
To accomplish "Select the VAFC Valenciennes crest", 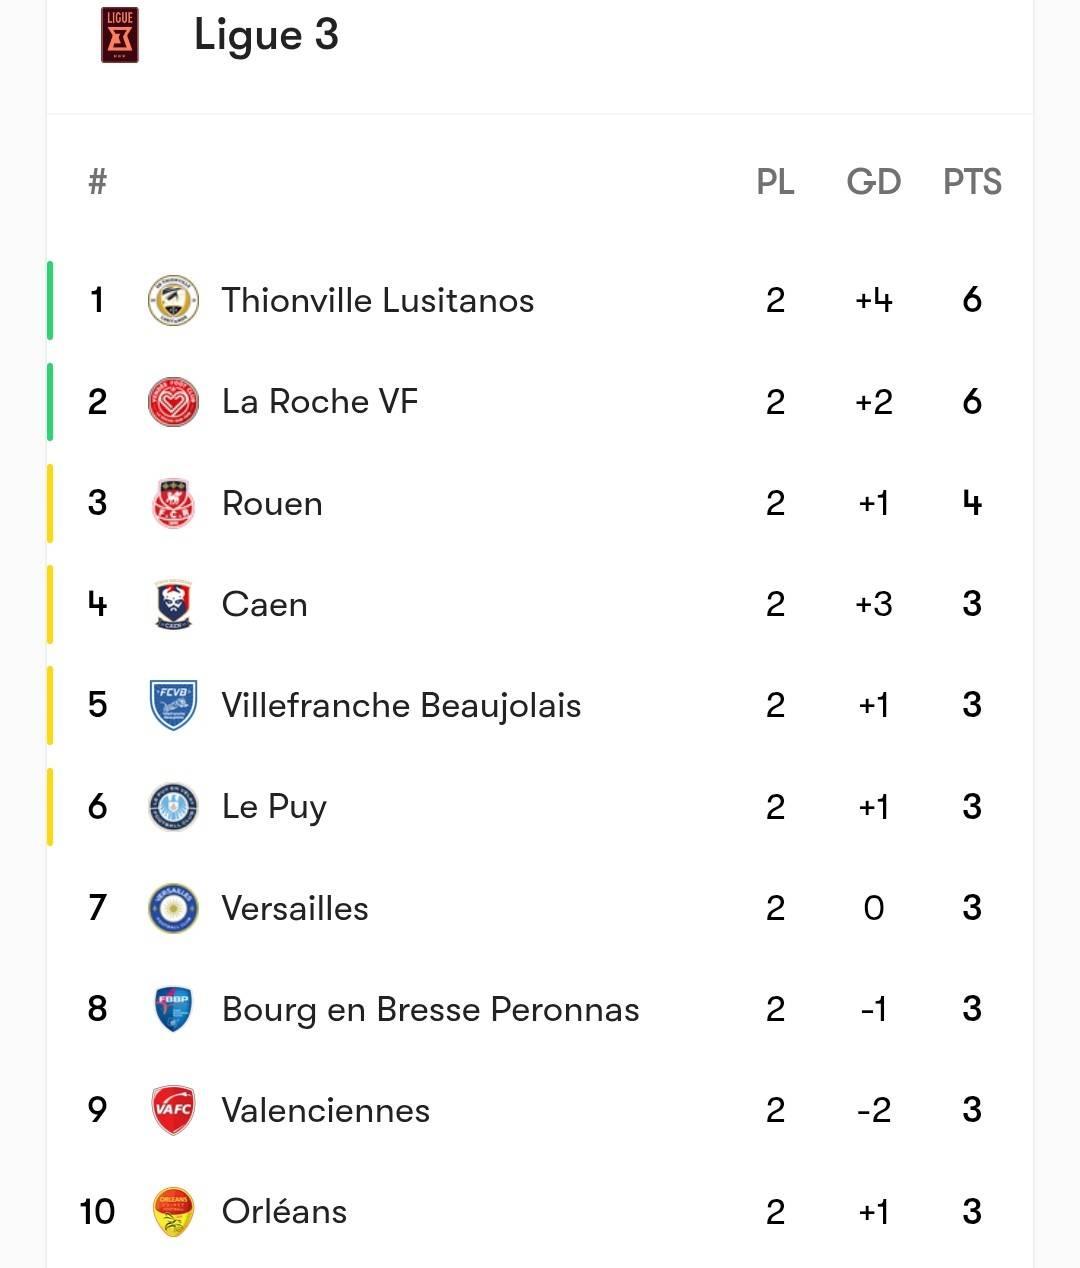I will (173, 1110).
